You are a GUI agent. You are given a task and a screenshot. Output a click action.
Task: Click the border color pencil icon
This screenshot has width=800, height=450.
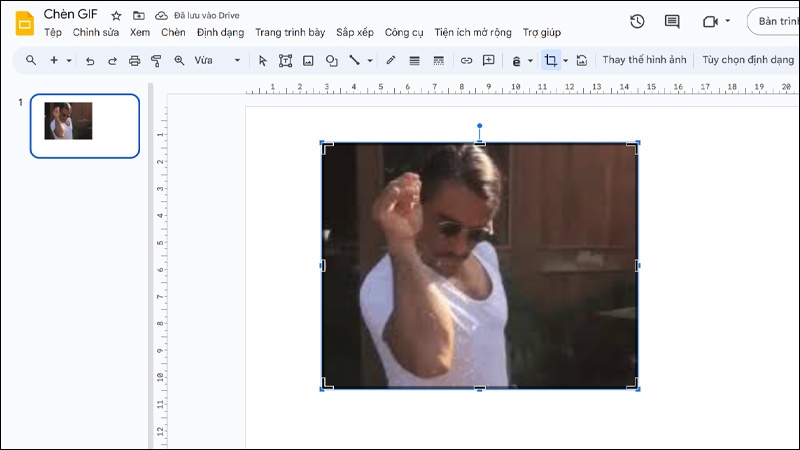click(x=391, y=60)
